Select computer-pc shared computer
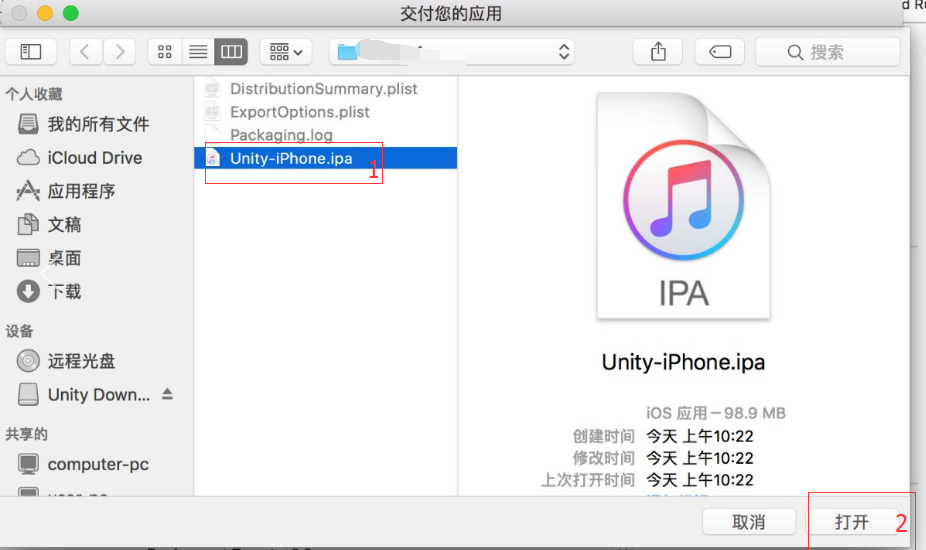This screenshot has height=550, width=926. [x=97, y=464]
